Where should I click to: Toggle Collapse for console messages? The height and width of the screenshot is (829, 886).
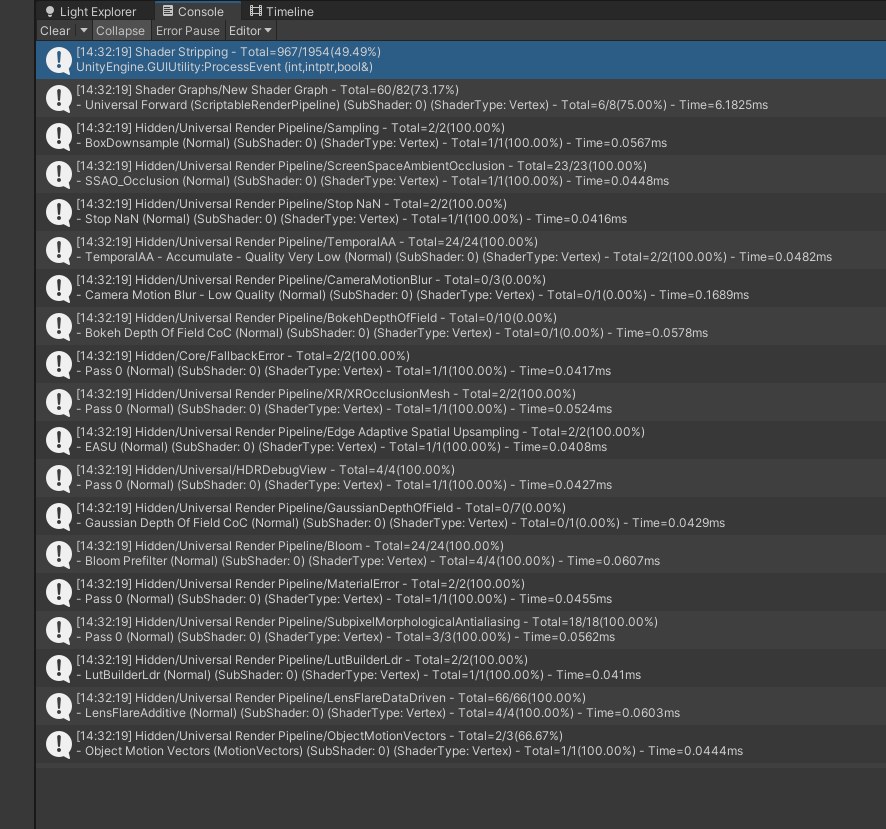coord(120,31)
